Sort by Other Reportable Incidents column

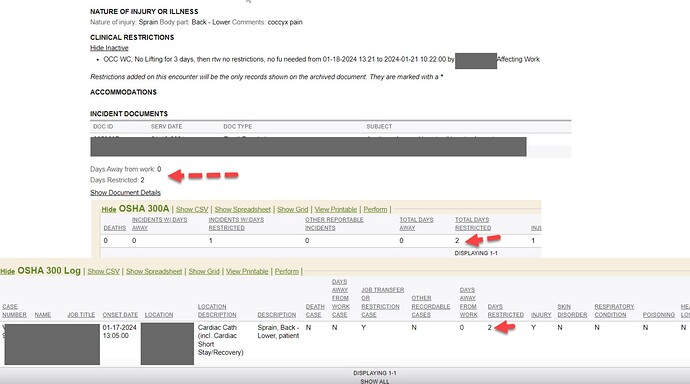tap(334, 223)
